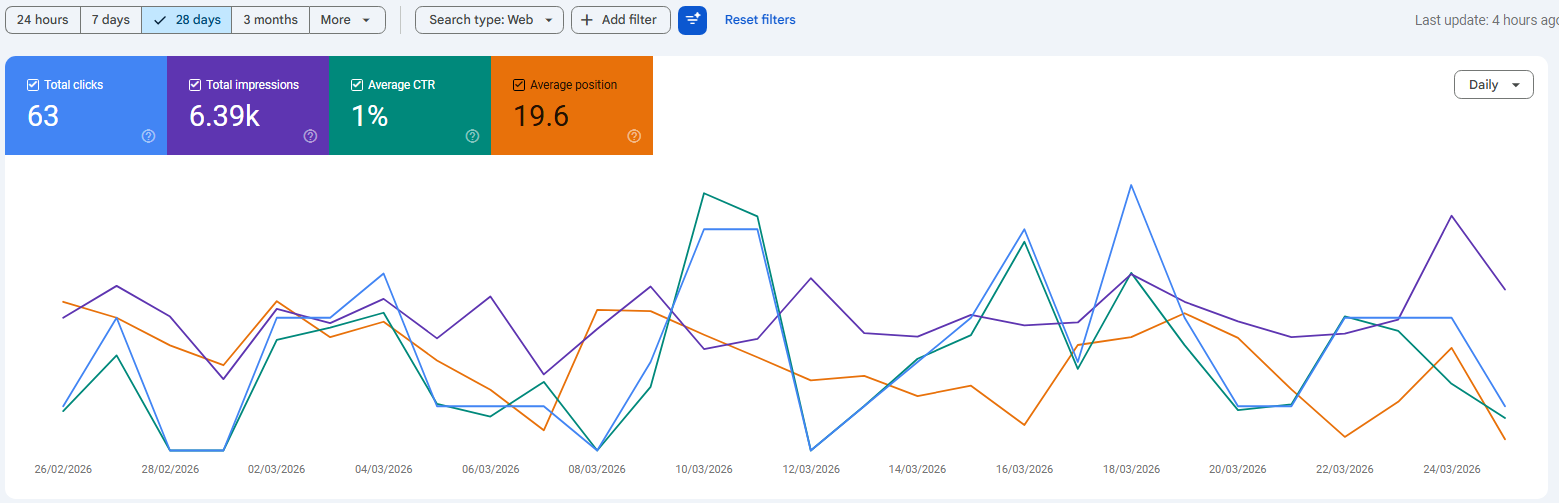Click the help icon on Average CTR card
This screenshot has height=503, width=1559.
click(472, 136)
